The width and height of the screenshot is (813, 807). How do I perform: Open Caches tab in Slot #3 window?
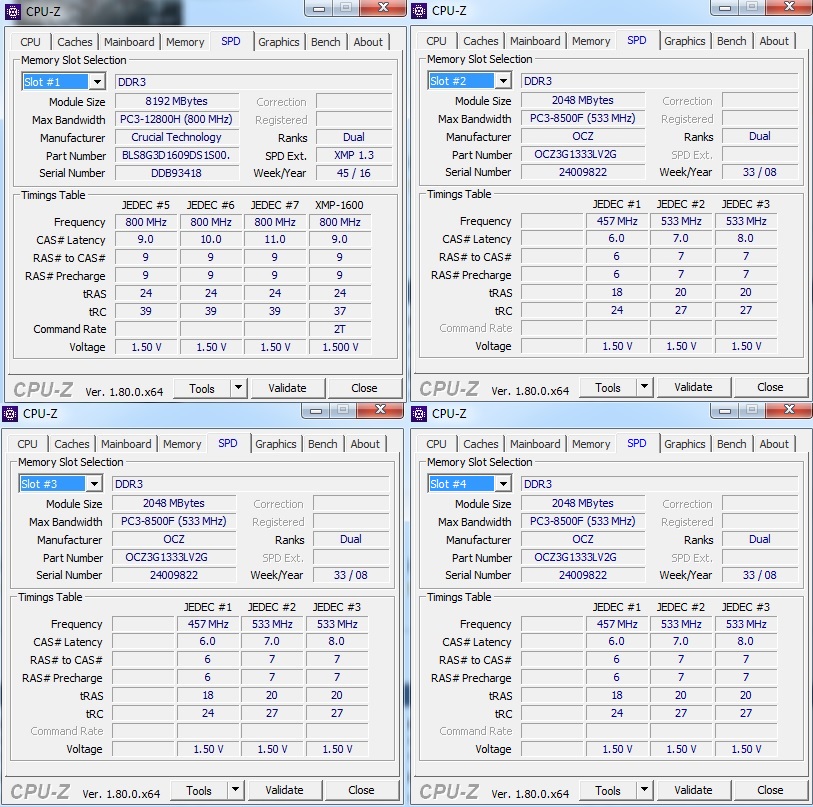pos(72,444)
